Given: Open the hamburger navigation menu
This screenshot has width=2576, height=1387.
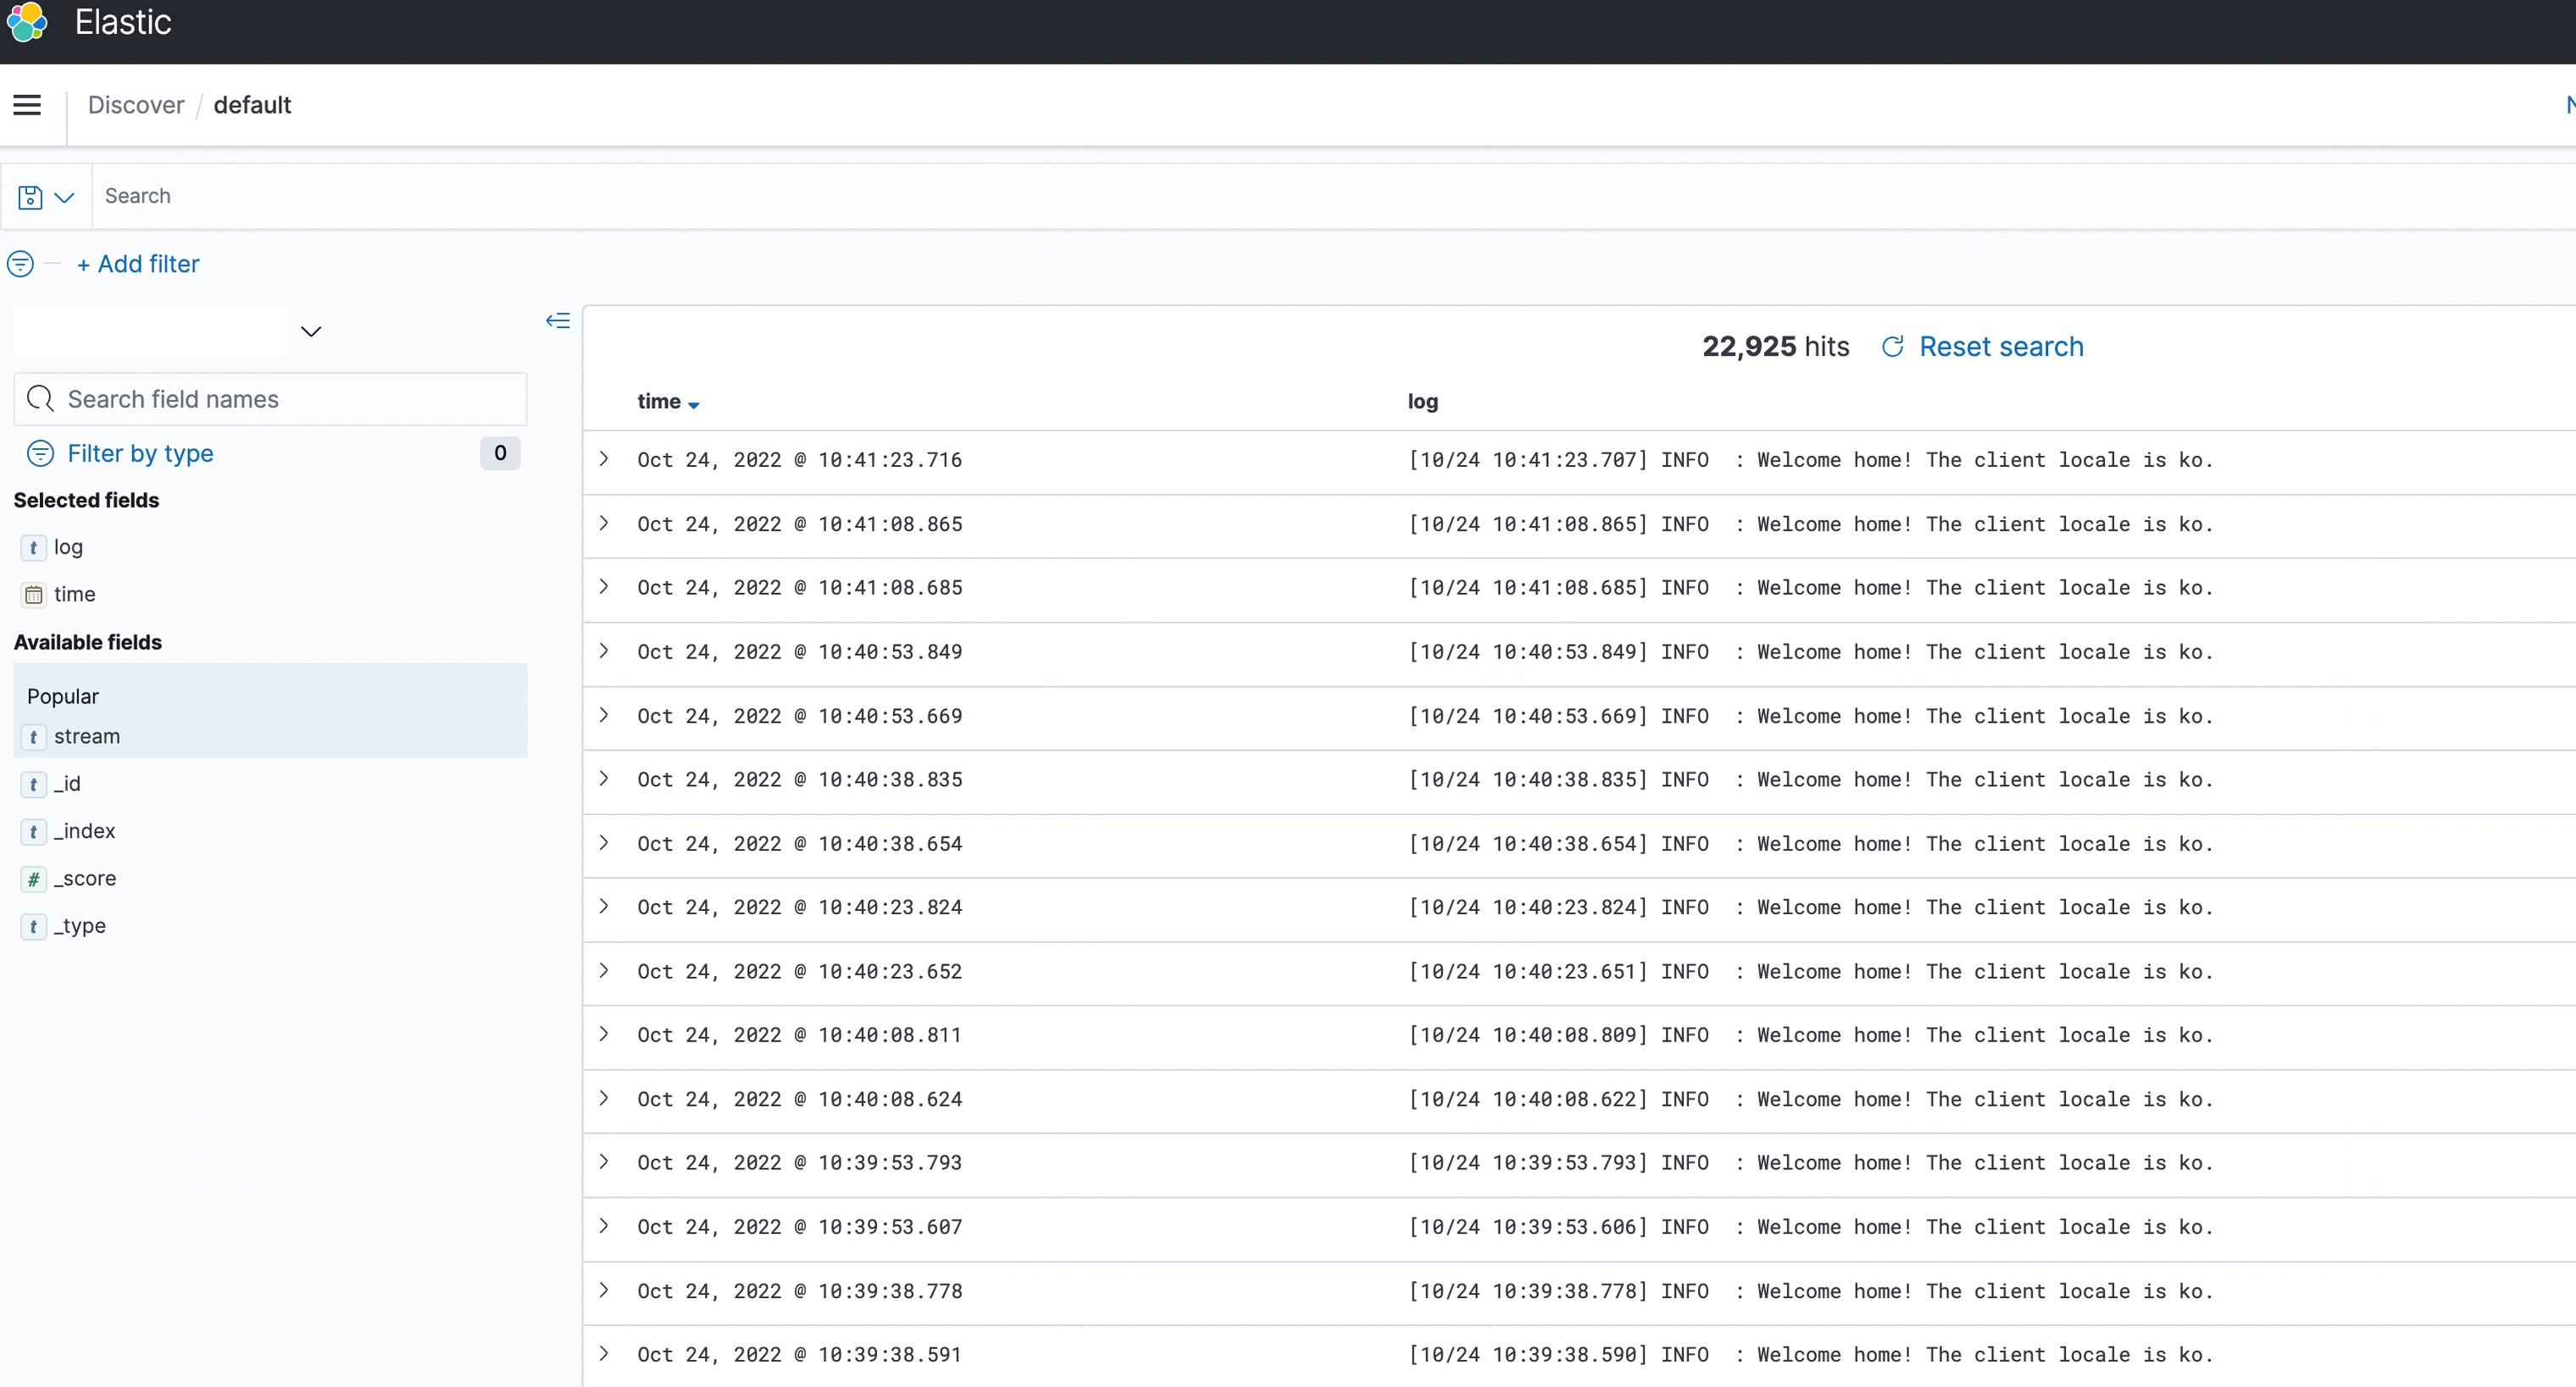Looking at the screenshot, I should pos(27,105).
